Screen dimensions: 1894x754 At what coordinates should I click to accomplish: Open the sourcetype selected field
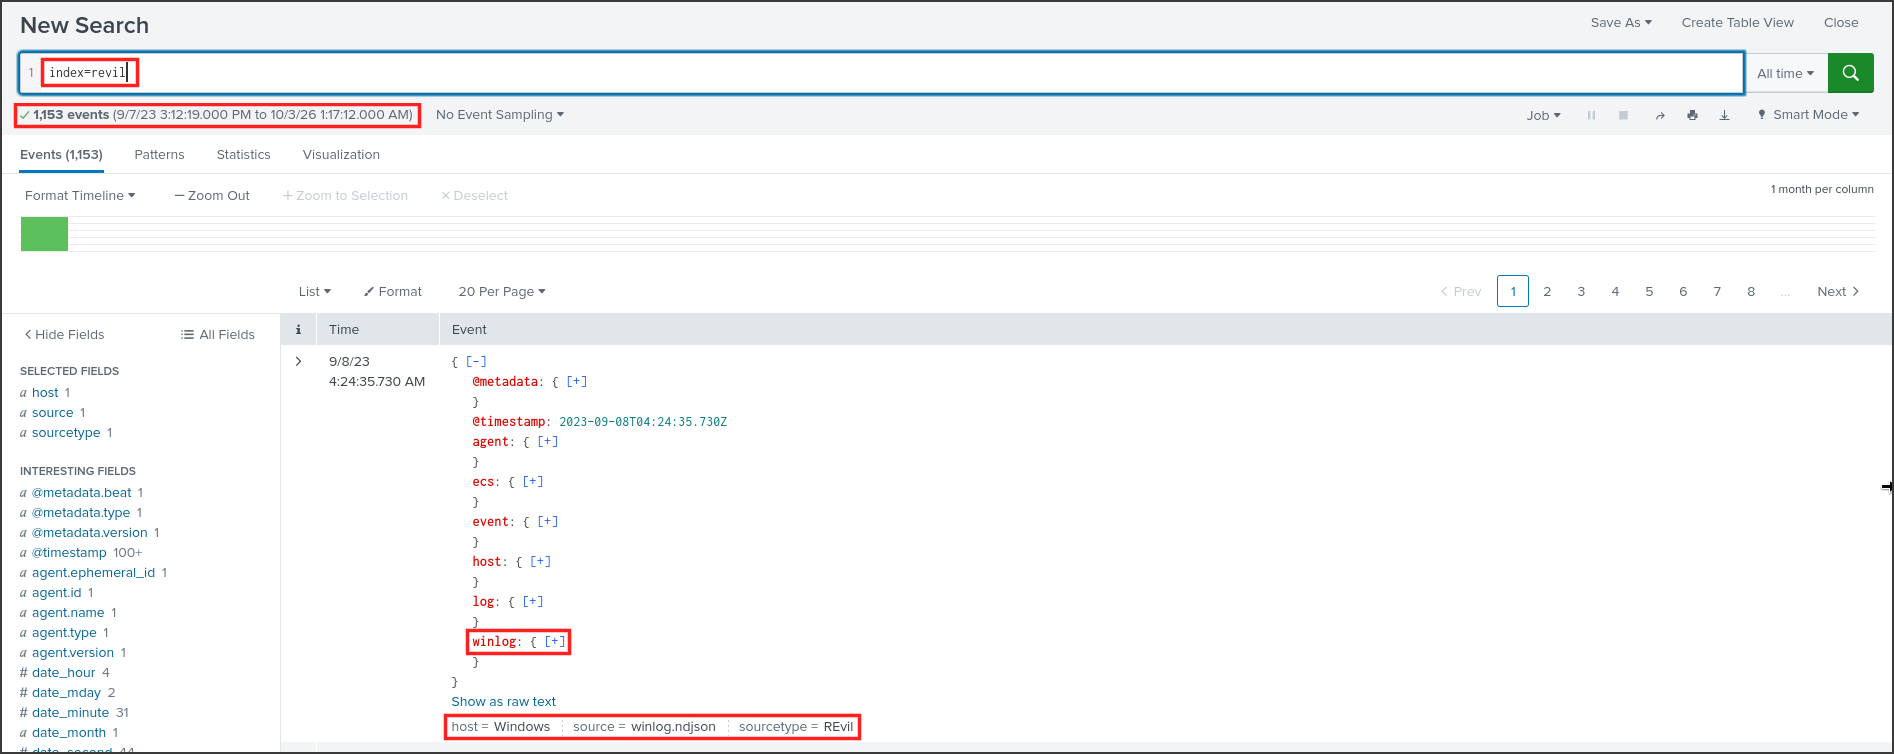coord(66,432)
